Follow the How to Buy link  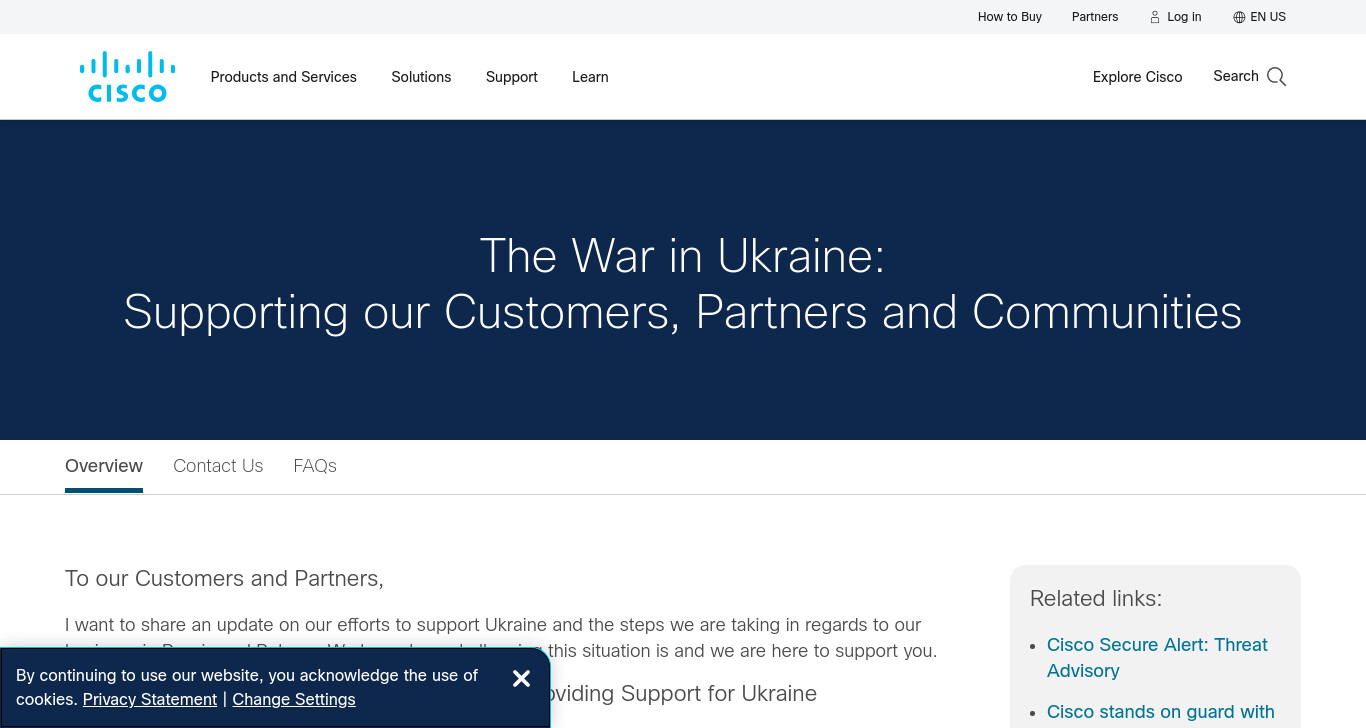point(1010,17)
